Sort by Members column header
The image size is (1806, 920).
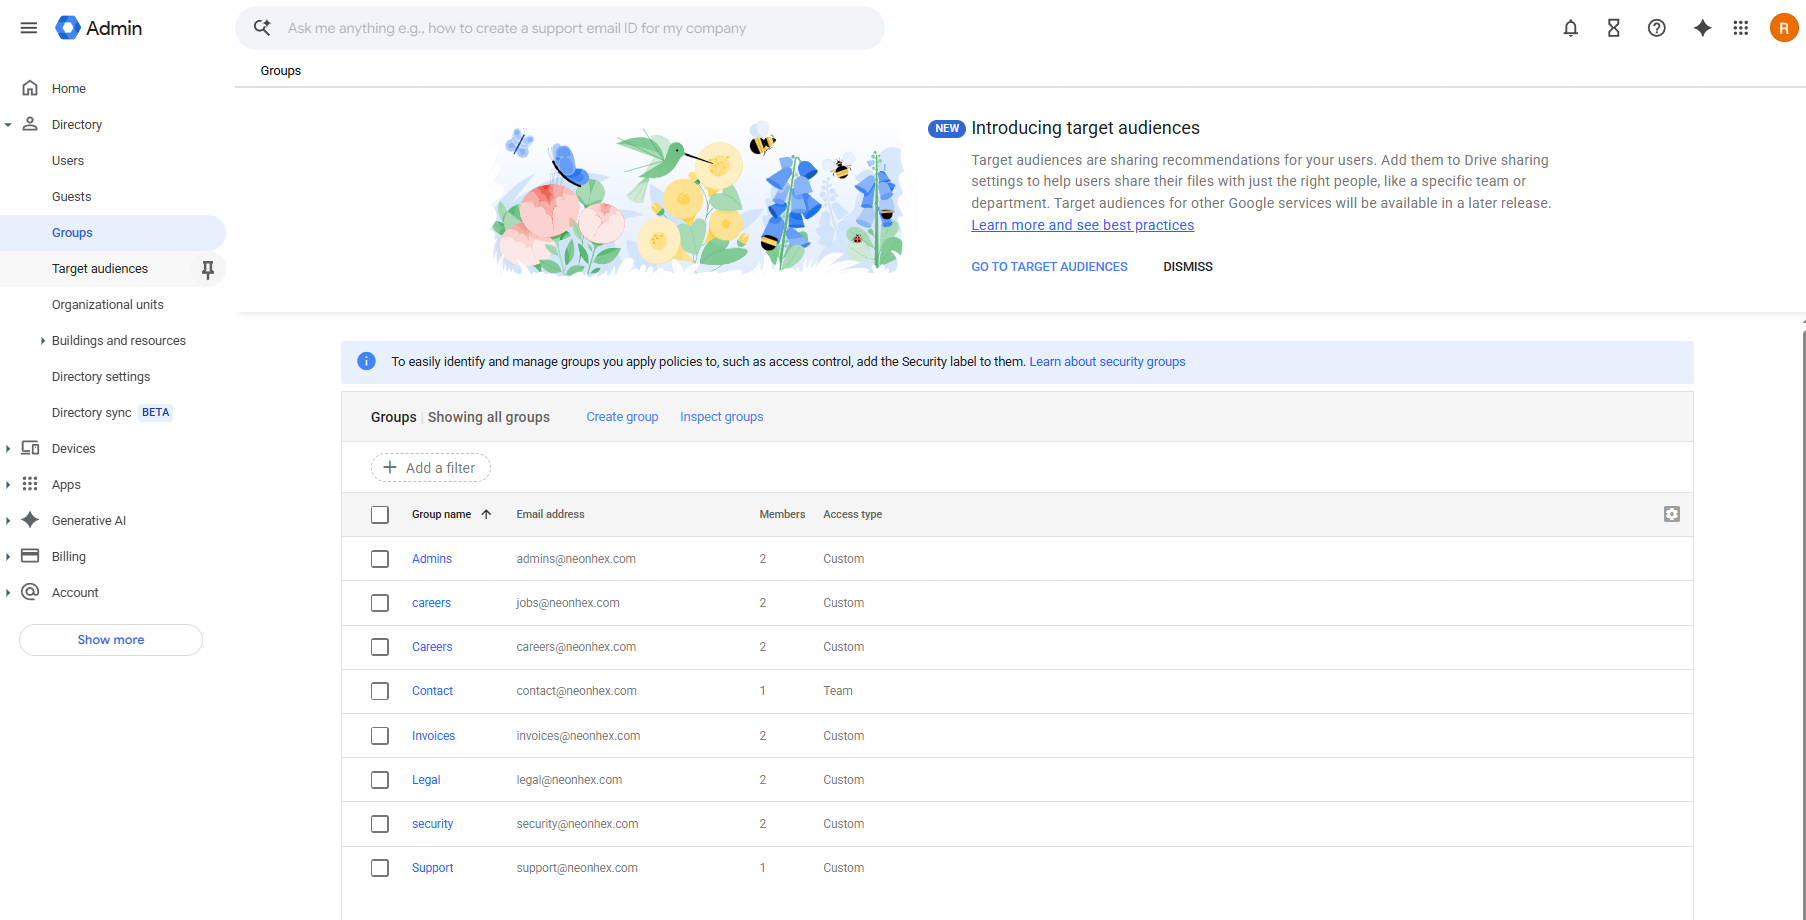782,514
